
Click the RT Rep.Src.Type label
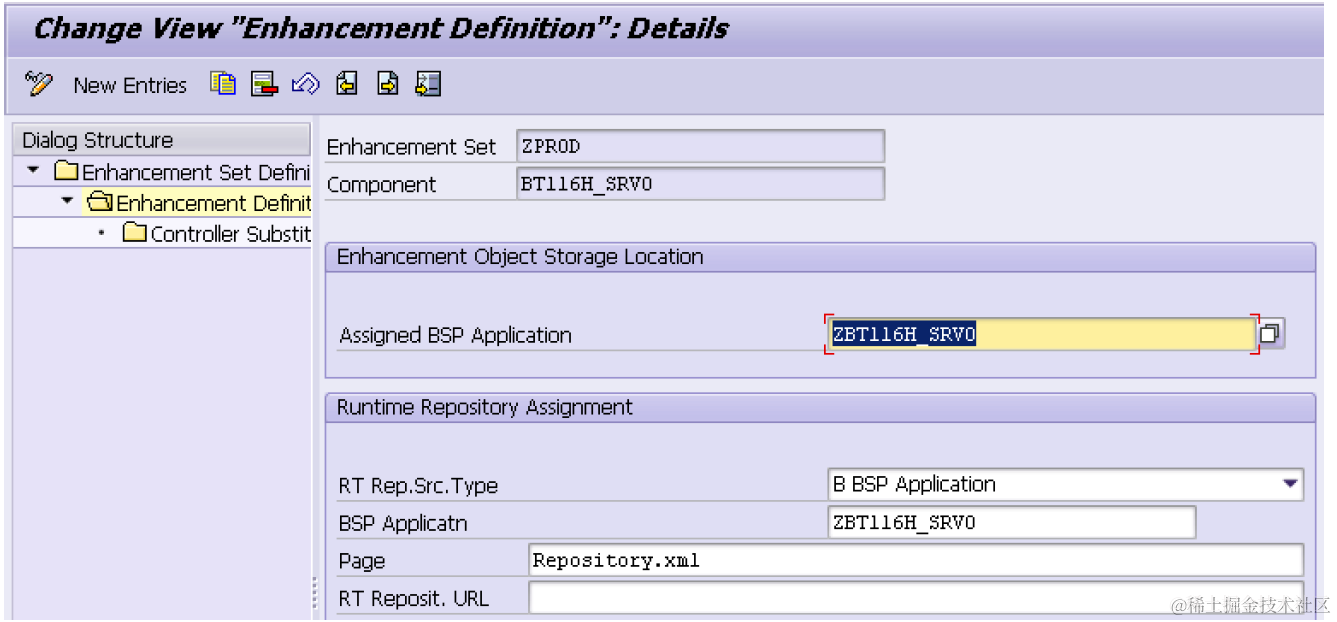(419, 486)
